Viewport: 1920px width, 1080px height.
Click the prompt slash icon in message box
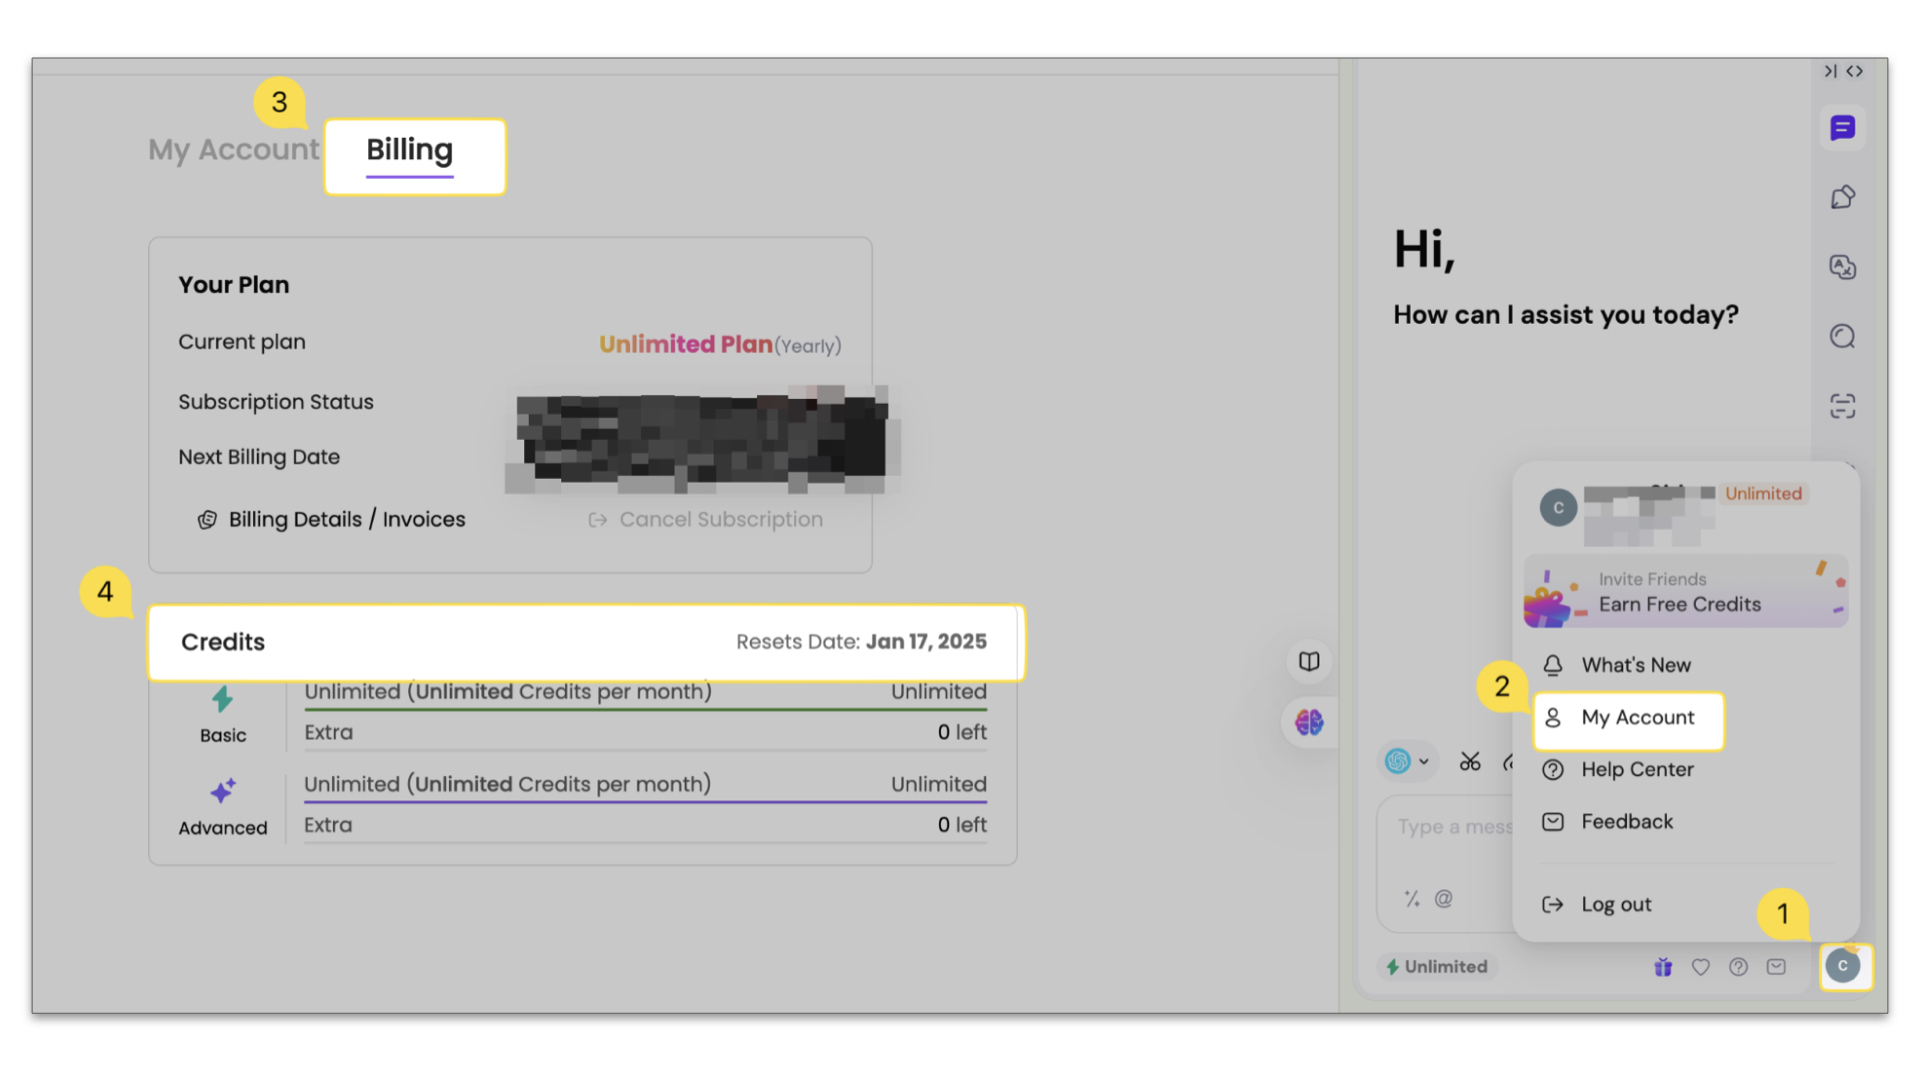(1411, 898)
